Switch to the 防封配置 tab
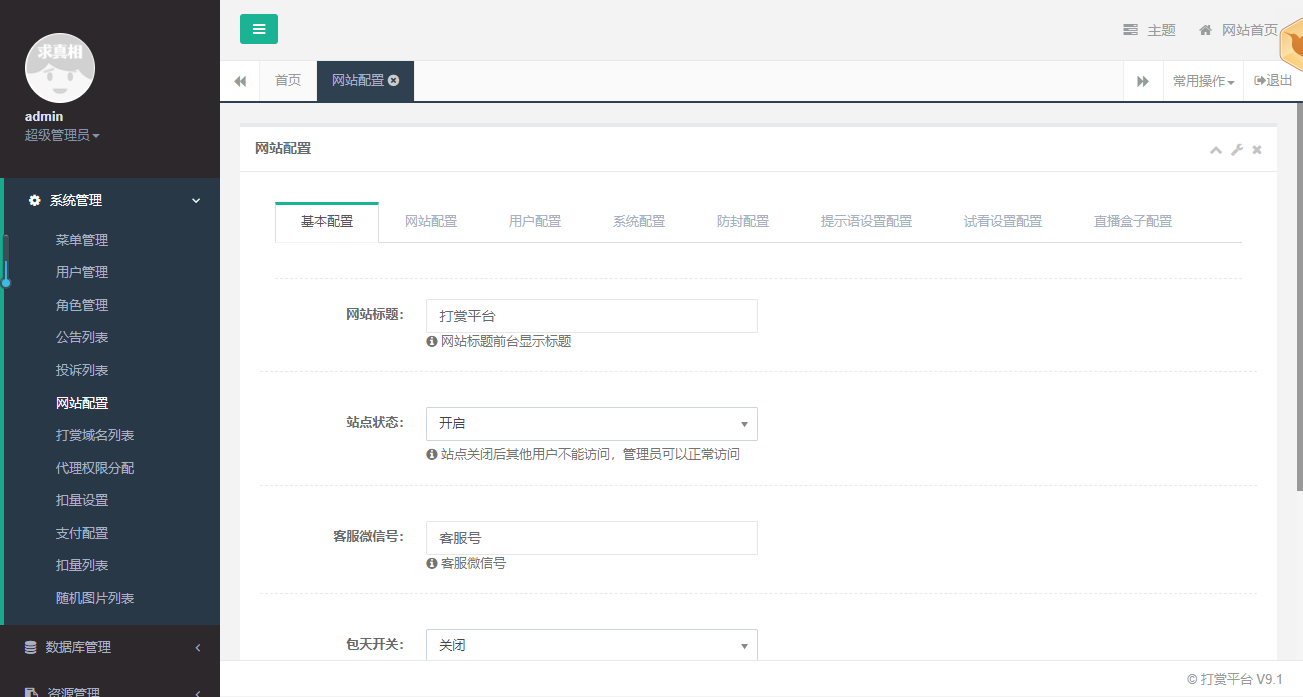 point(743,221)
